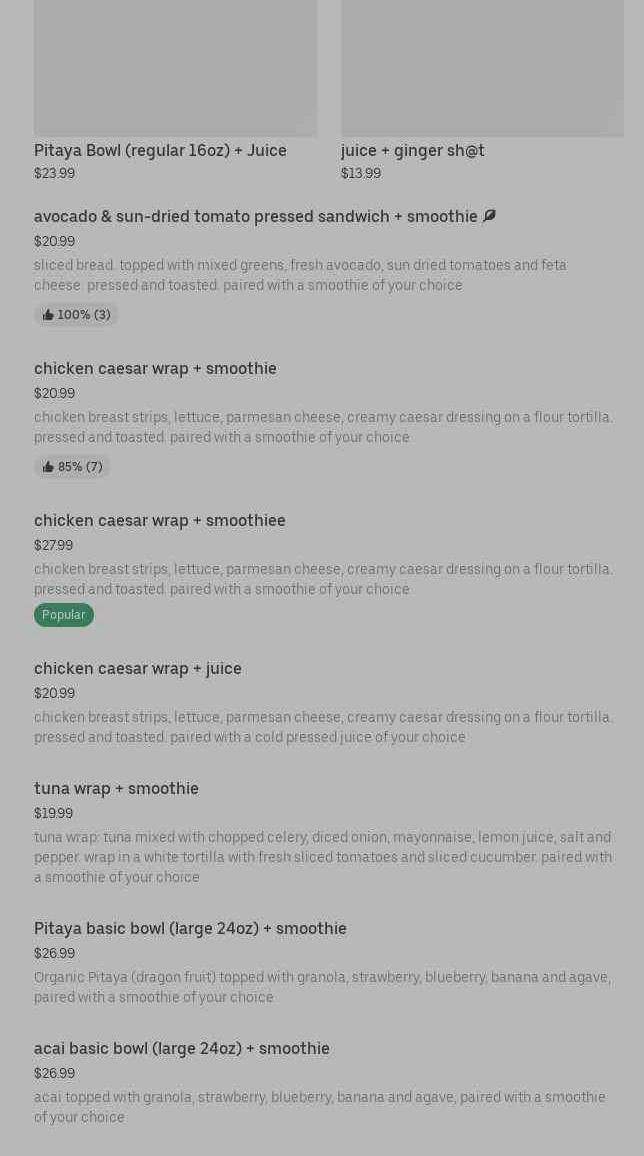Open chicken caesar wrap + smoothiee item

(x=160, y=520)
